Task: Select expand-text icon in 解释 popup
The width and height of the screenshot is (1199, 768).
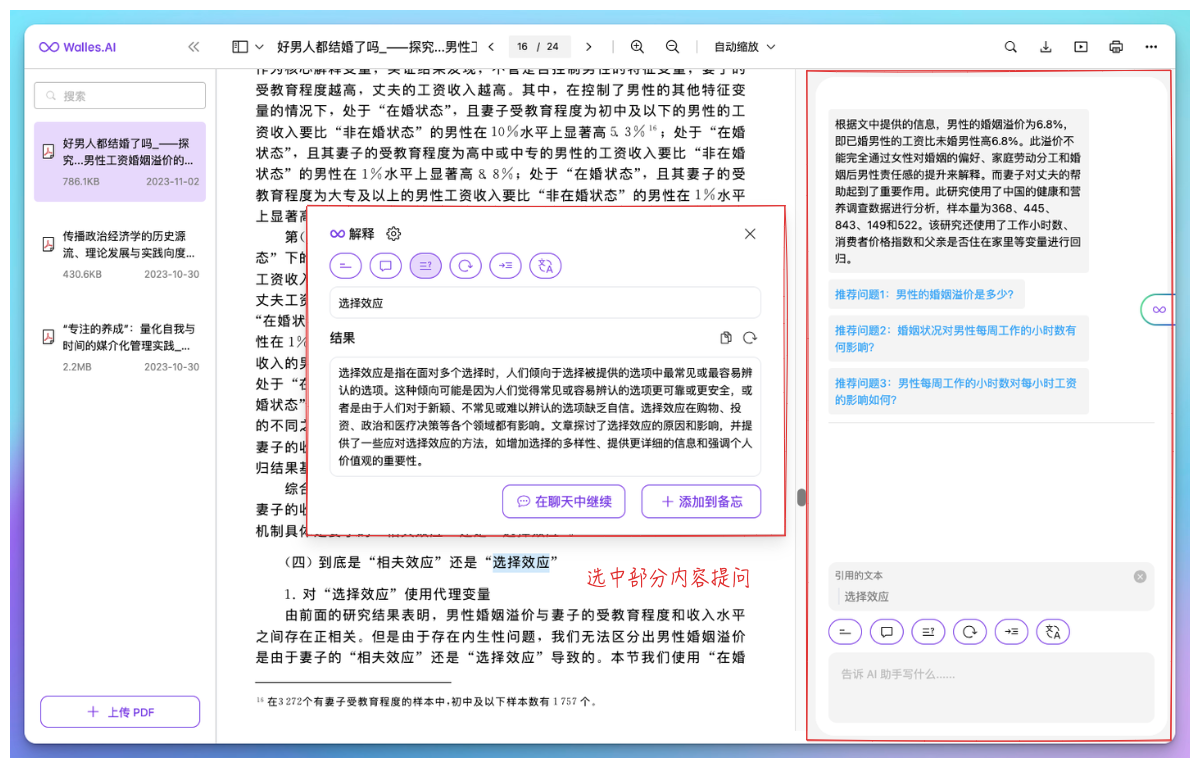Action: tap(505, 265)
